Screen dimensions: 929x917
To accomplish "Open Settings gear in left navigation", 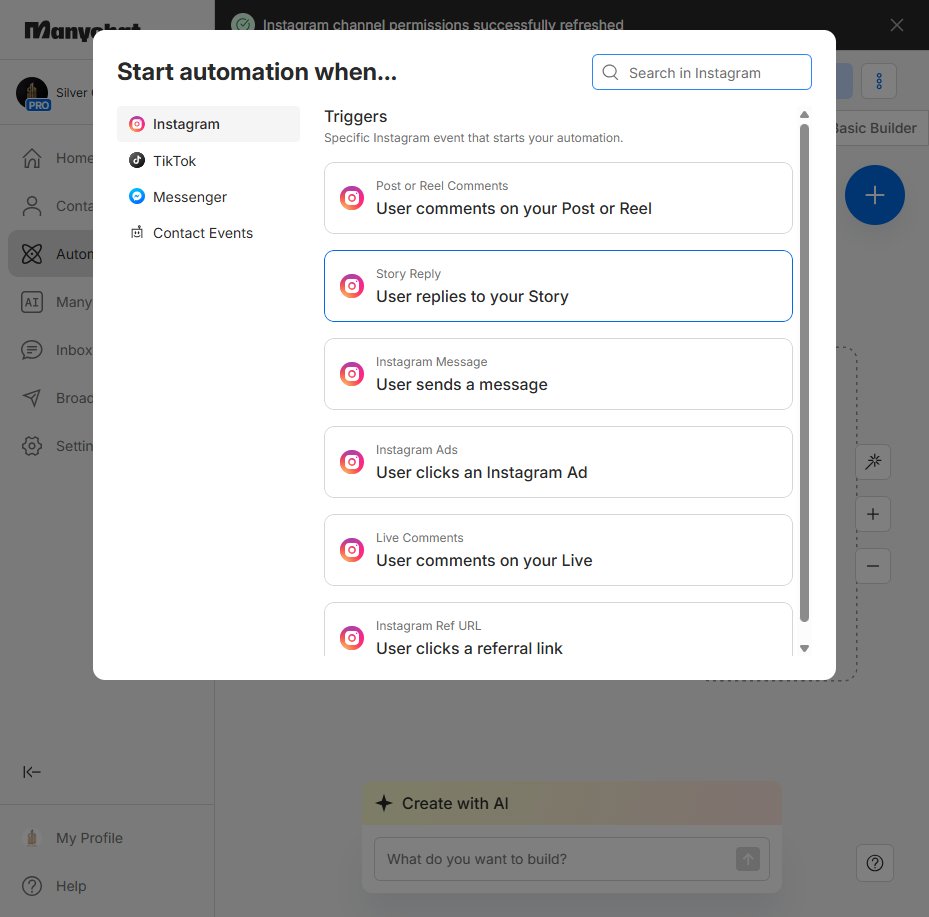I will [32, 446].
